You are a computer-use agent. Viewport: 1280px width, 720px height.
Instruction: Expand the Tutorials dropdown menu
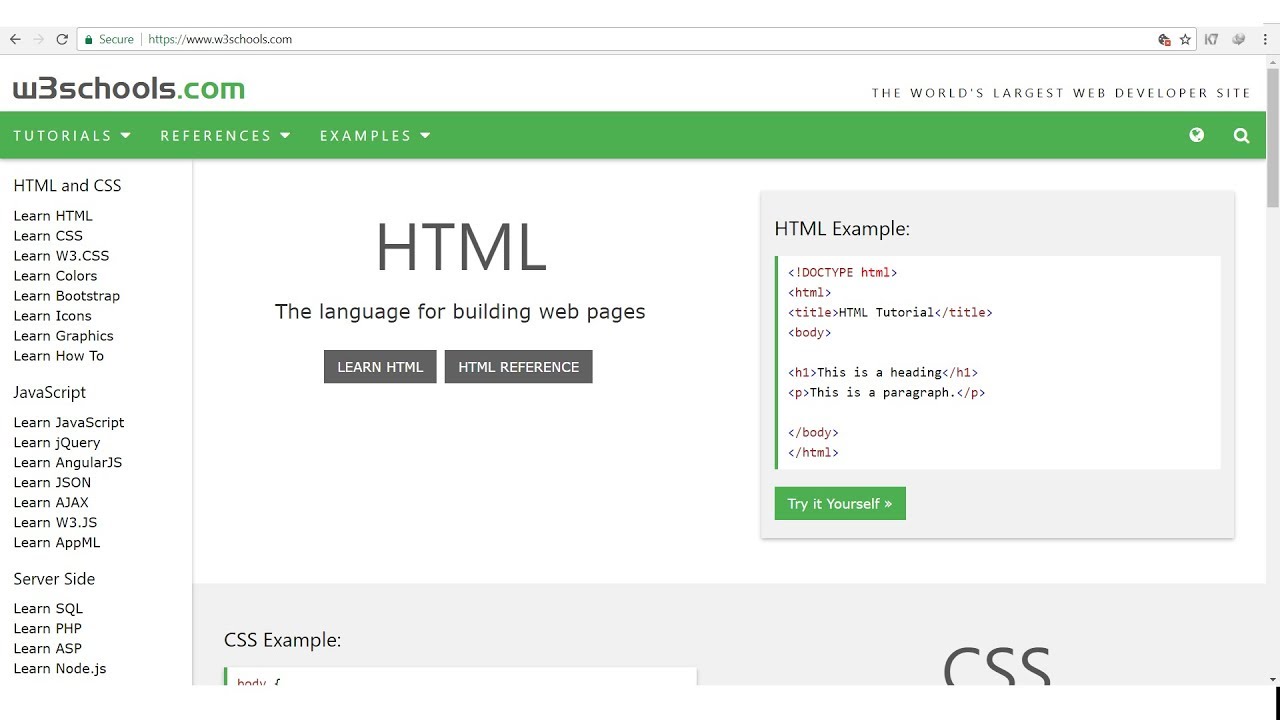tap(72, 136)
